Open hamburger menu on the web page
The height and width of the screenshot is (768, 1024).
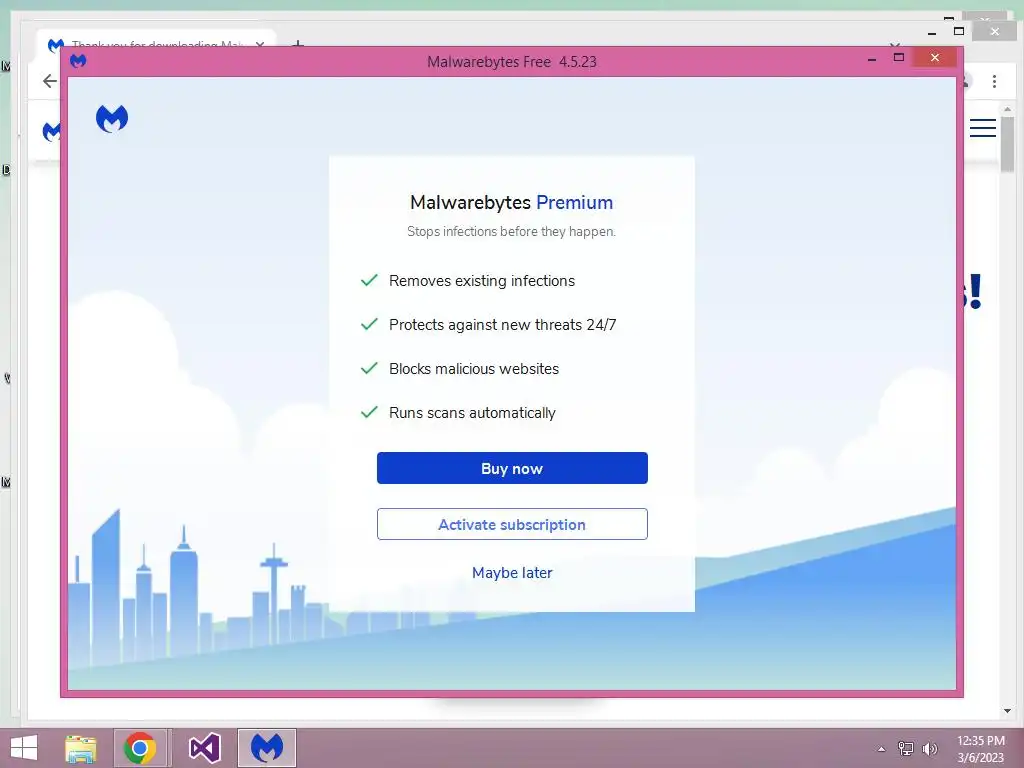pos(982,128)
